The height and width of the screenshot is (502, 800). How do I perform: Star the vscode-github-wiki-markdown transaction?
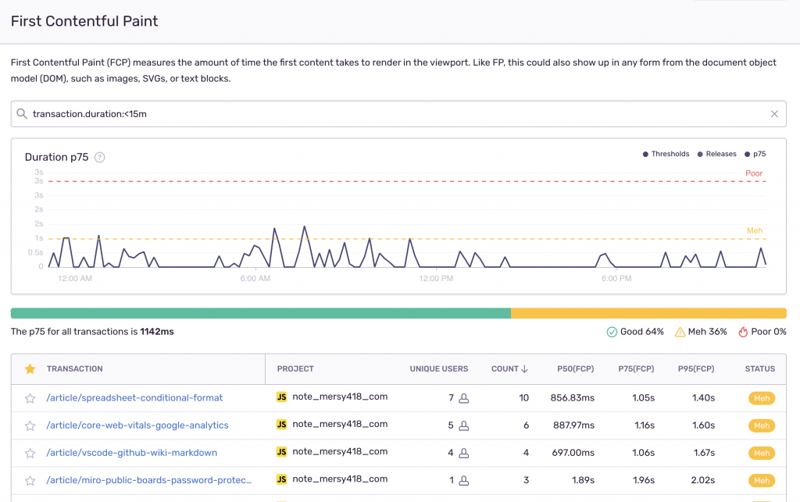(x=30, y=453)
